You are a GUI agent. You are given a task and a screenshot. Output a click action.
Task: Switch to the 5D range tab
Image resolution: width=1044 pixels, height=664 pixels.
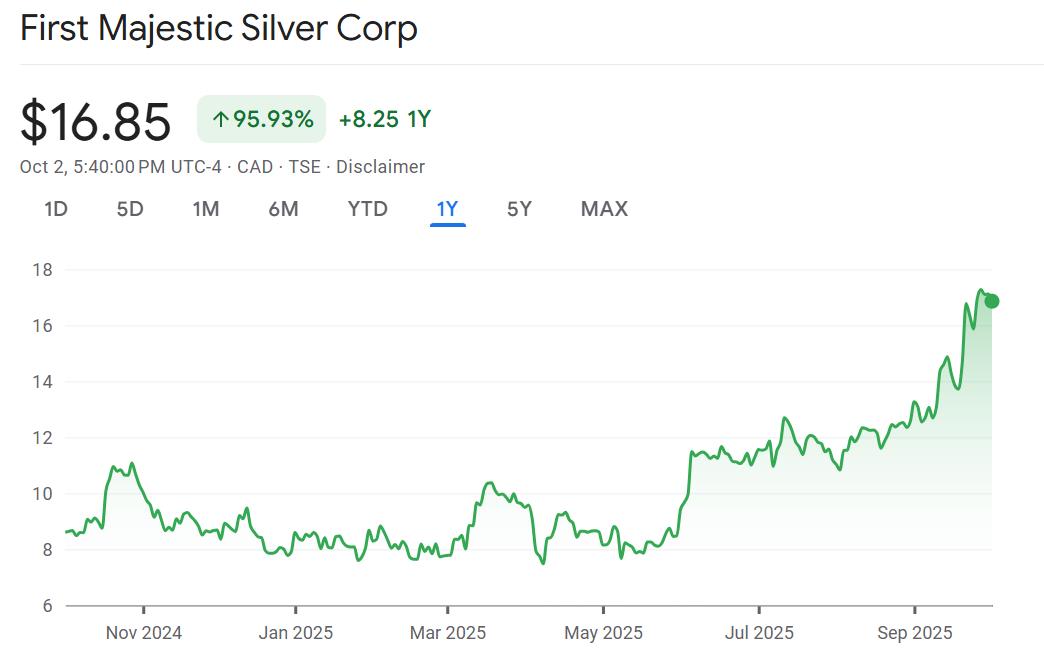point(130,209)
